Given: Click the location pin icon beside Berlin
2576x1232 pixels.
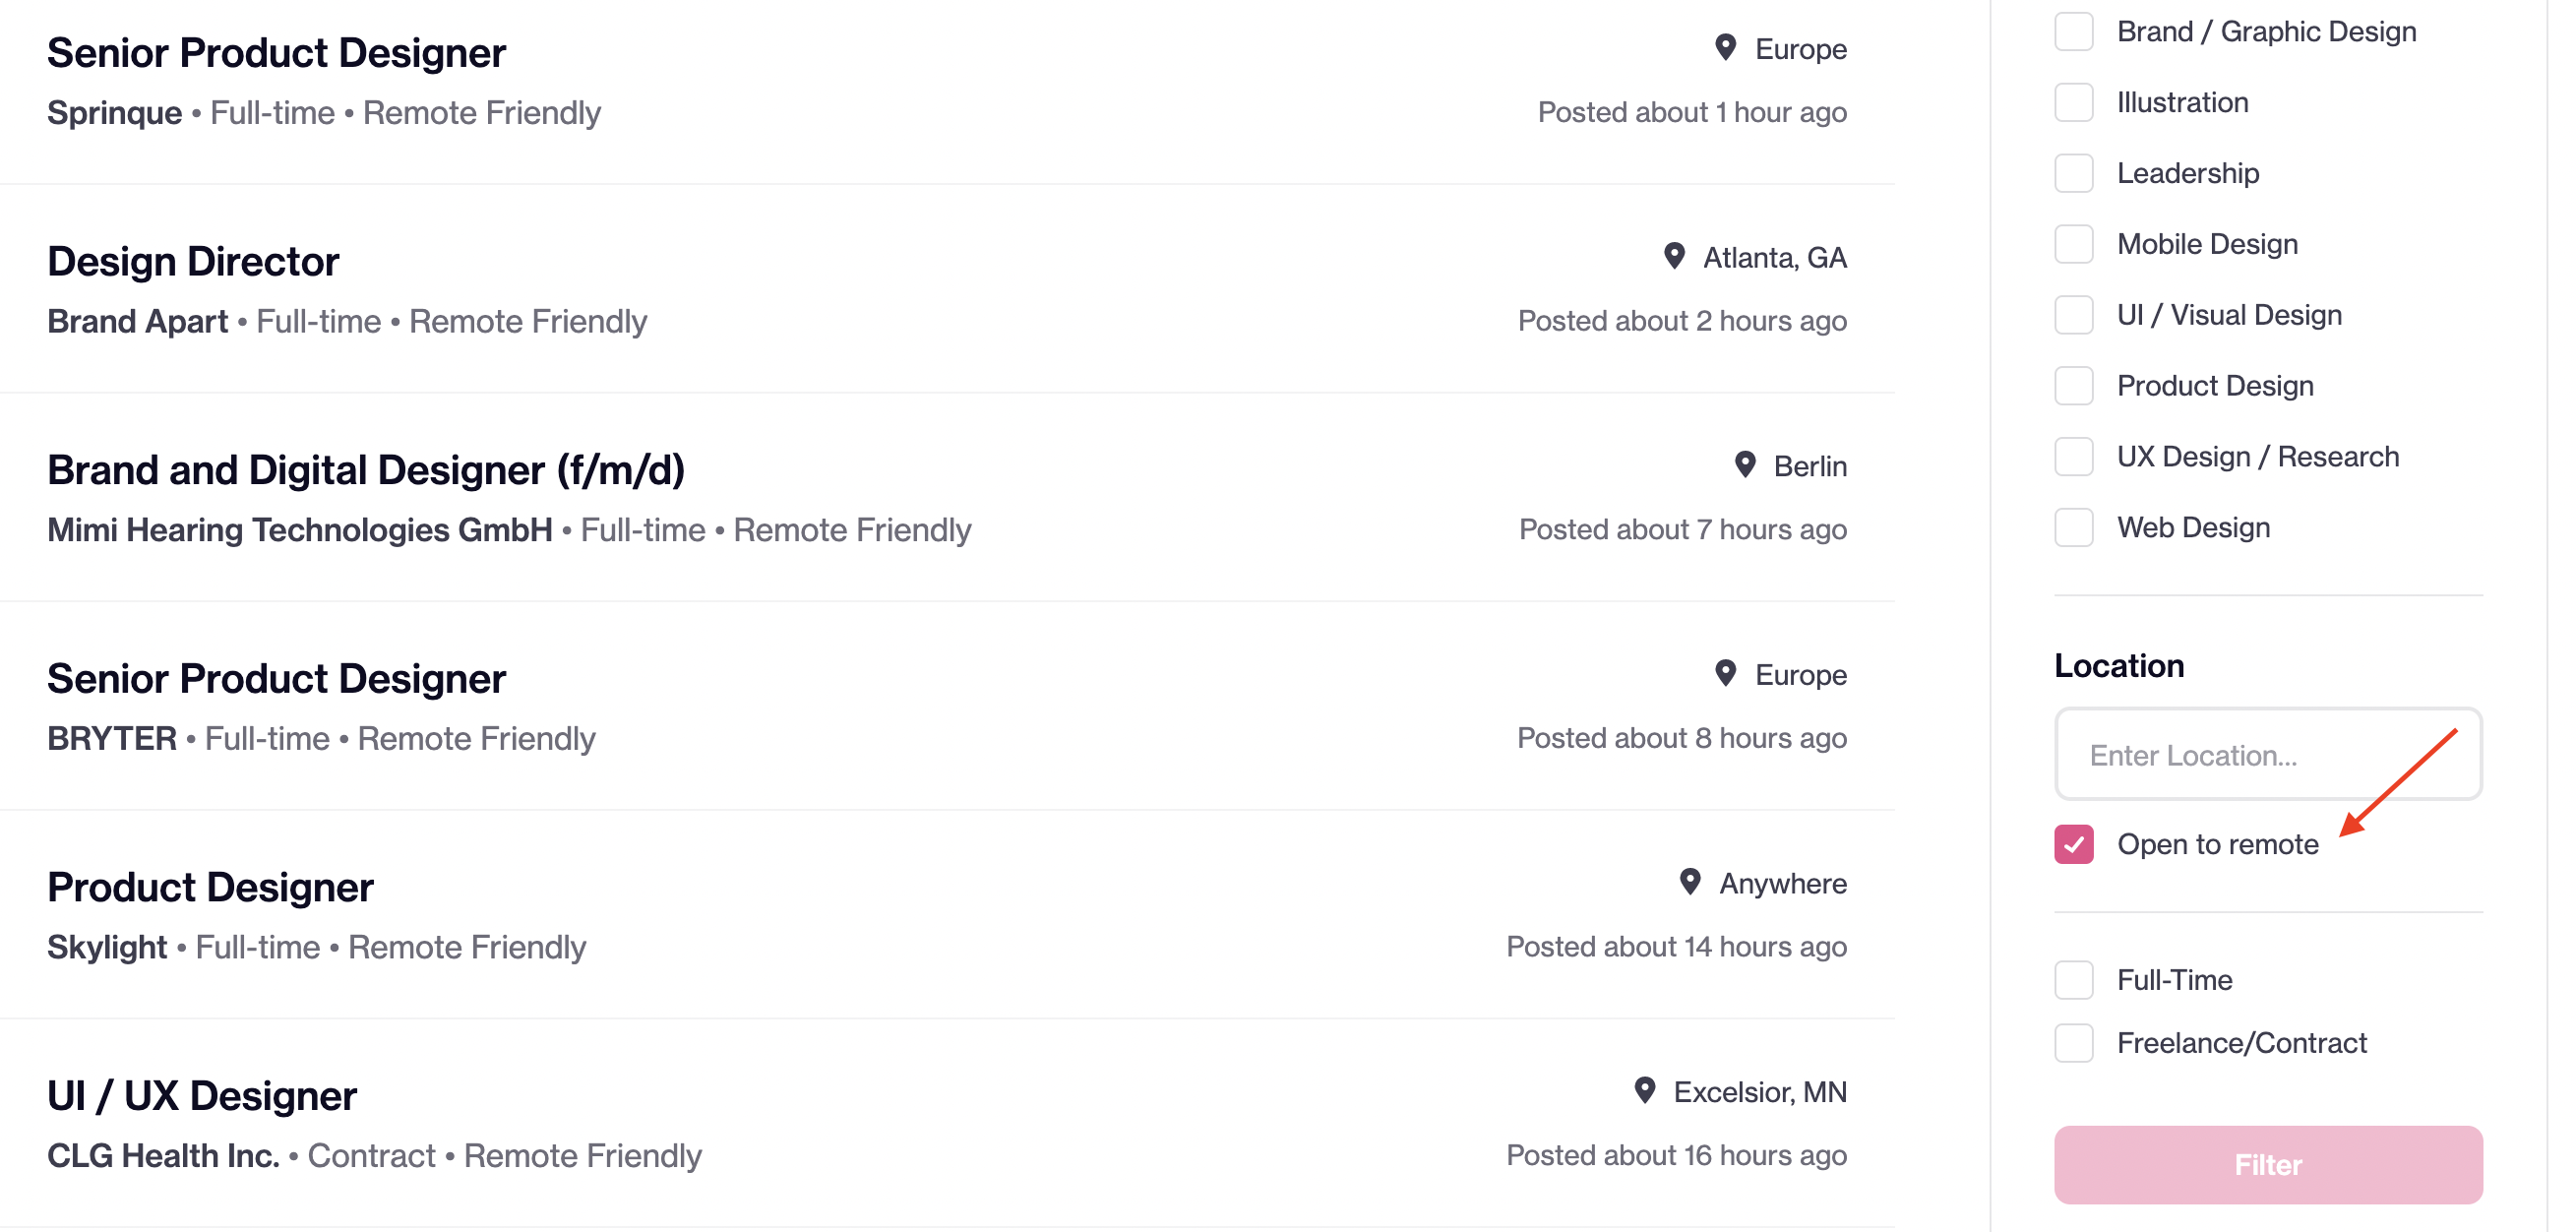Looking at the screenshot, I should pos(1745,465).
